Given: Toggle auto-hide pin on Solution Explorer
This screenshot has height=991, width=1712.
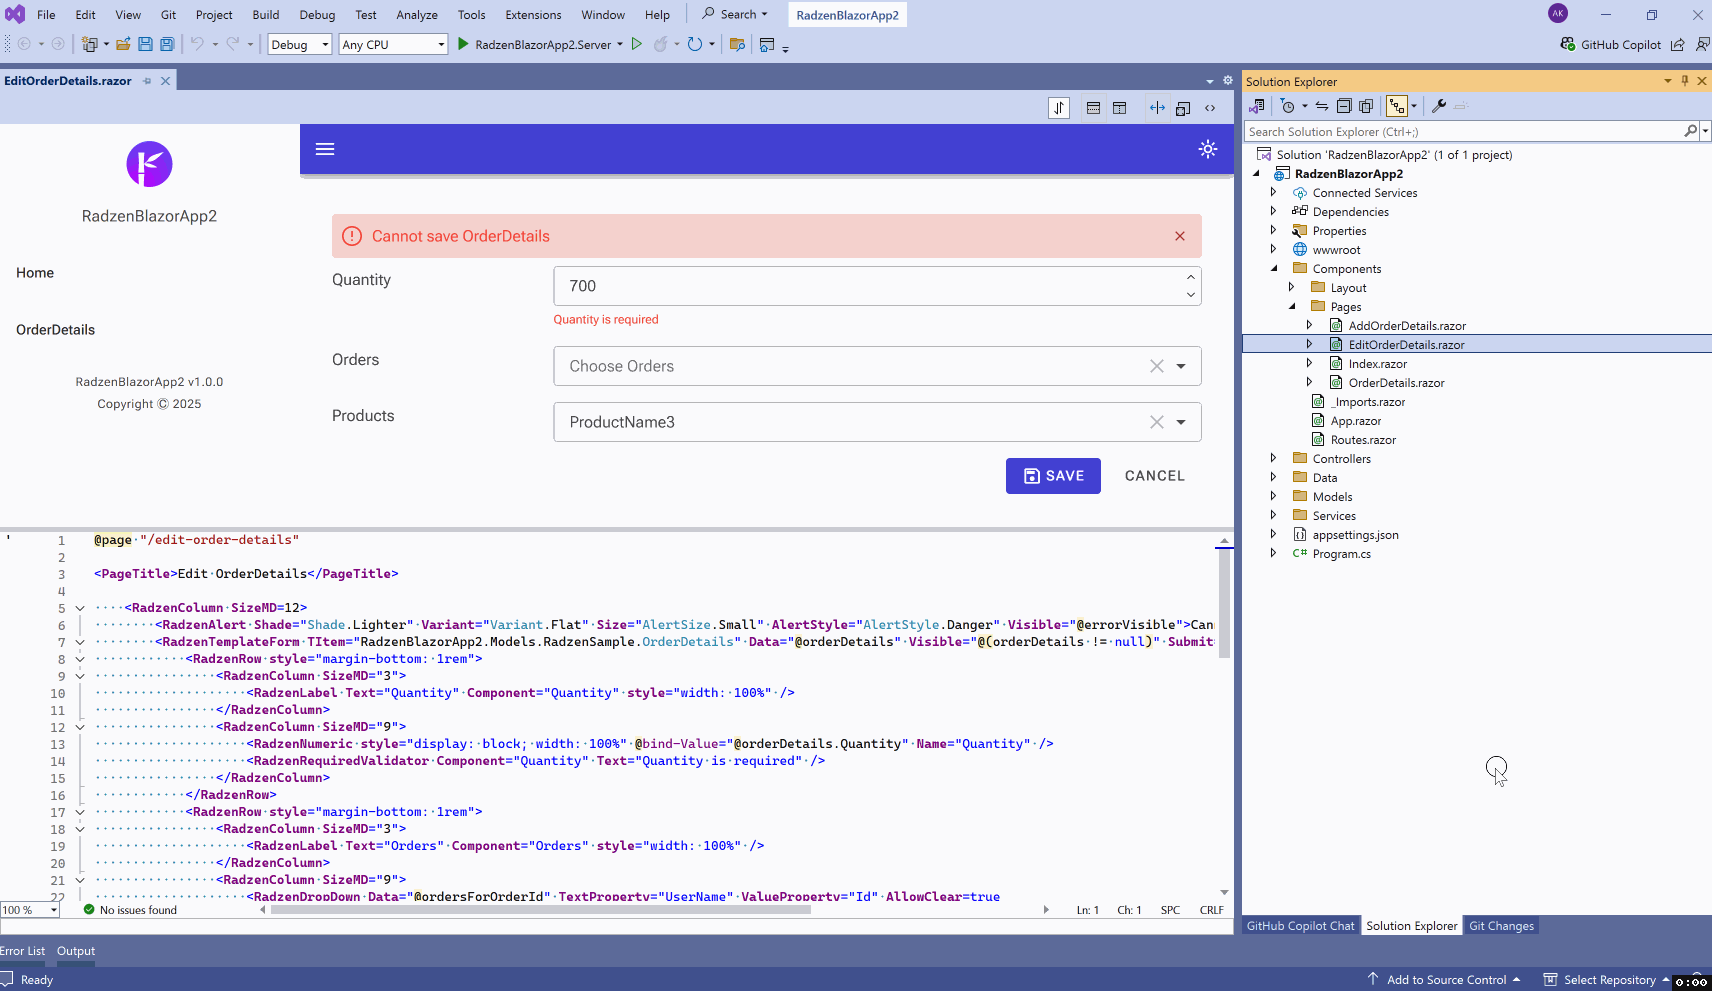Looking at the screenshot, I should (1685, 81).
